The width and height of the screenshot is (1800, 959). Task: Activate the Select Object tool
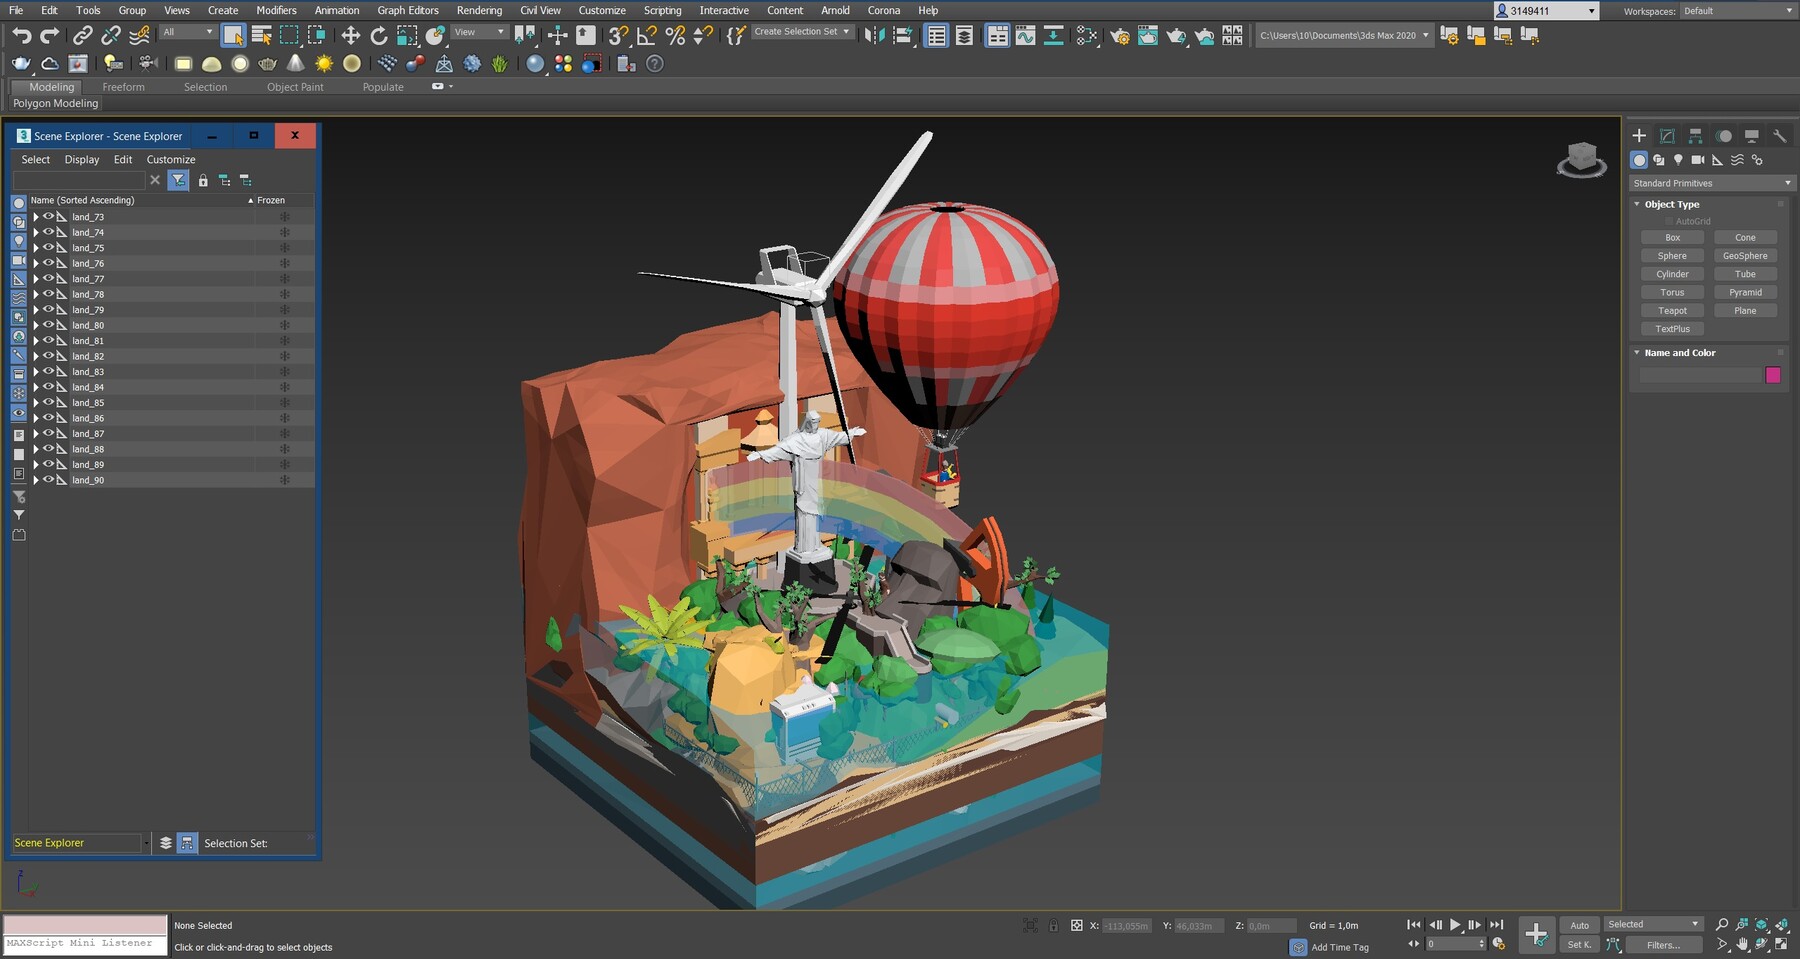point(233,36)
